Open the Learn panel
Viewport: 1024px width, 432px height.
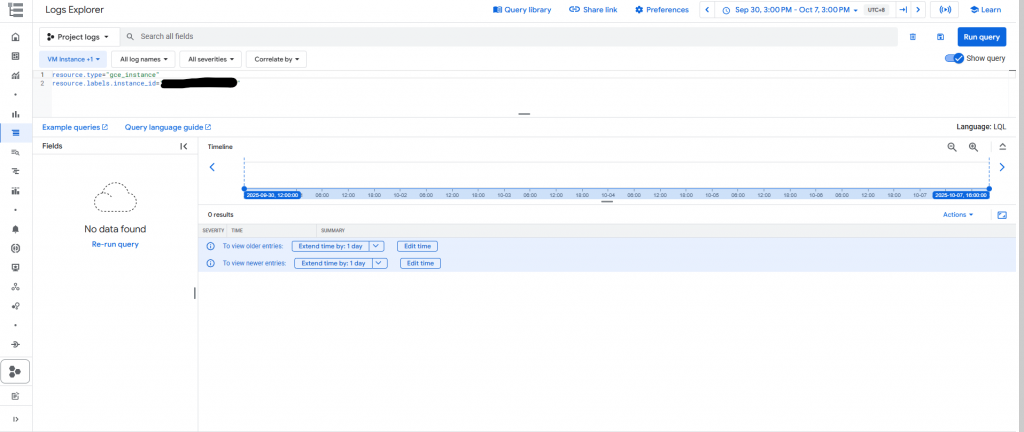(985, 10)
